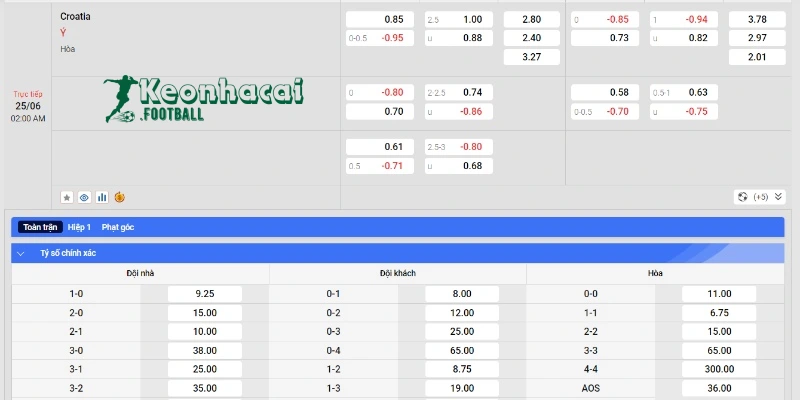Open the match statistics bar chart icon

102,197
